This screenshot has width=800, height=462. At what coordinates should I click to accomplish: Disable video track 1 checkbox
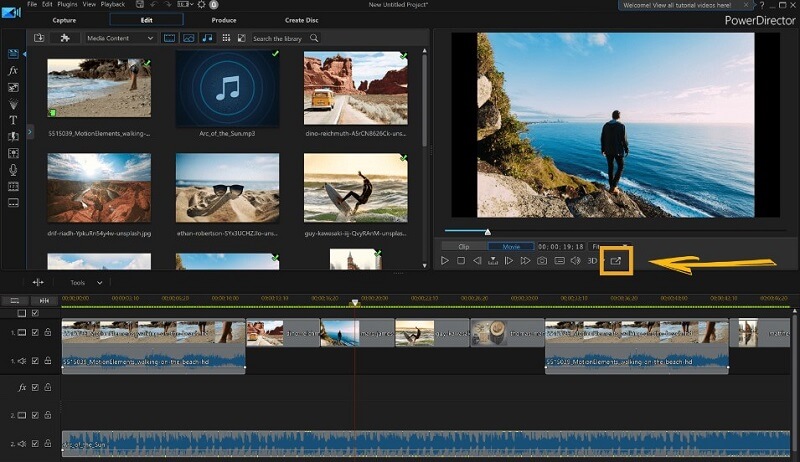tap(35, 332)
